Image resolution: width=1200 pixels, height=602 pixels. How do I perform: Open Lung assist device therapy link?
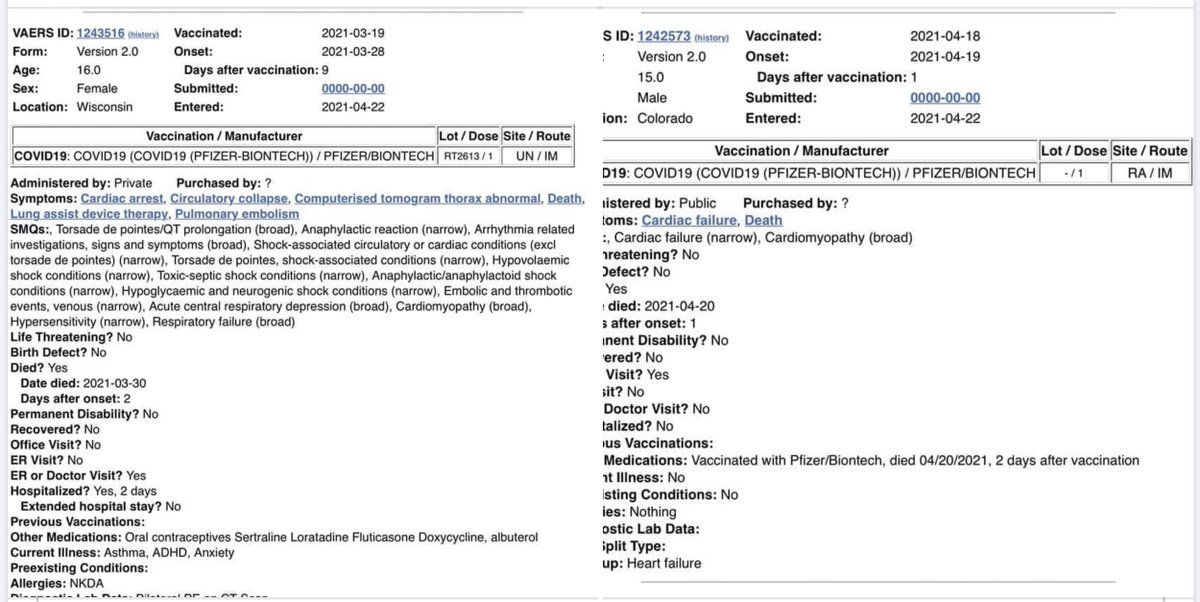(x=88, y=214)
